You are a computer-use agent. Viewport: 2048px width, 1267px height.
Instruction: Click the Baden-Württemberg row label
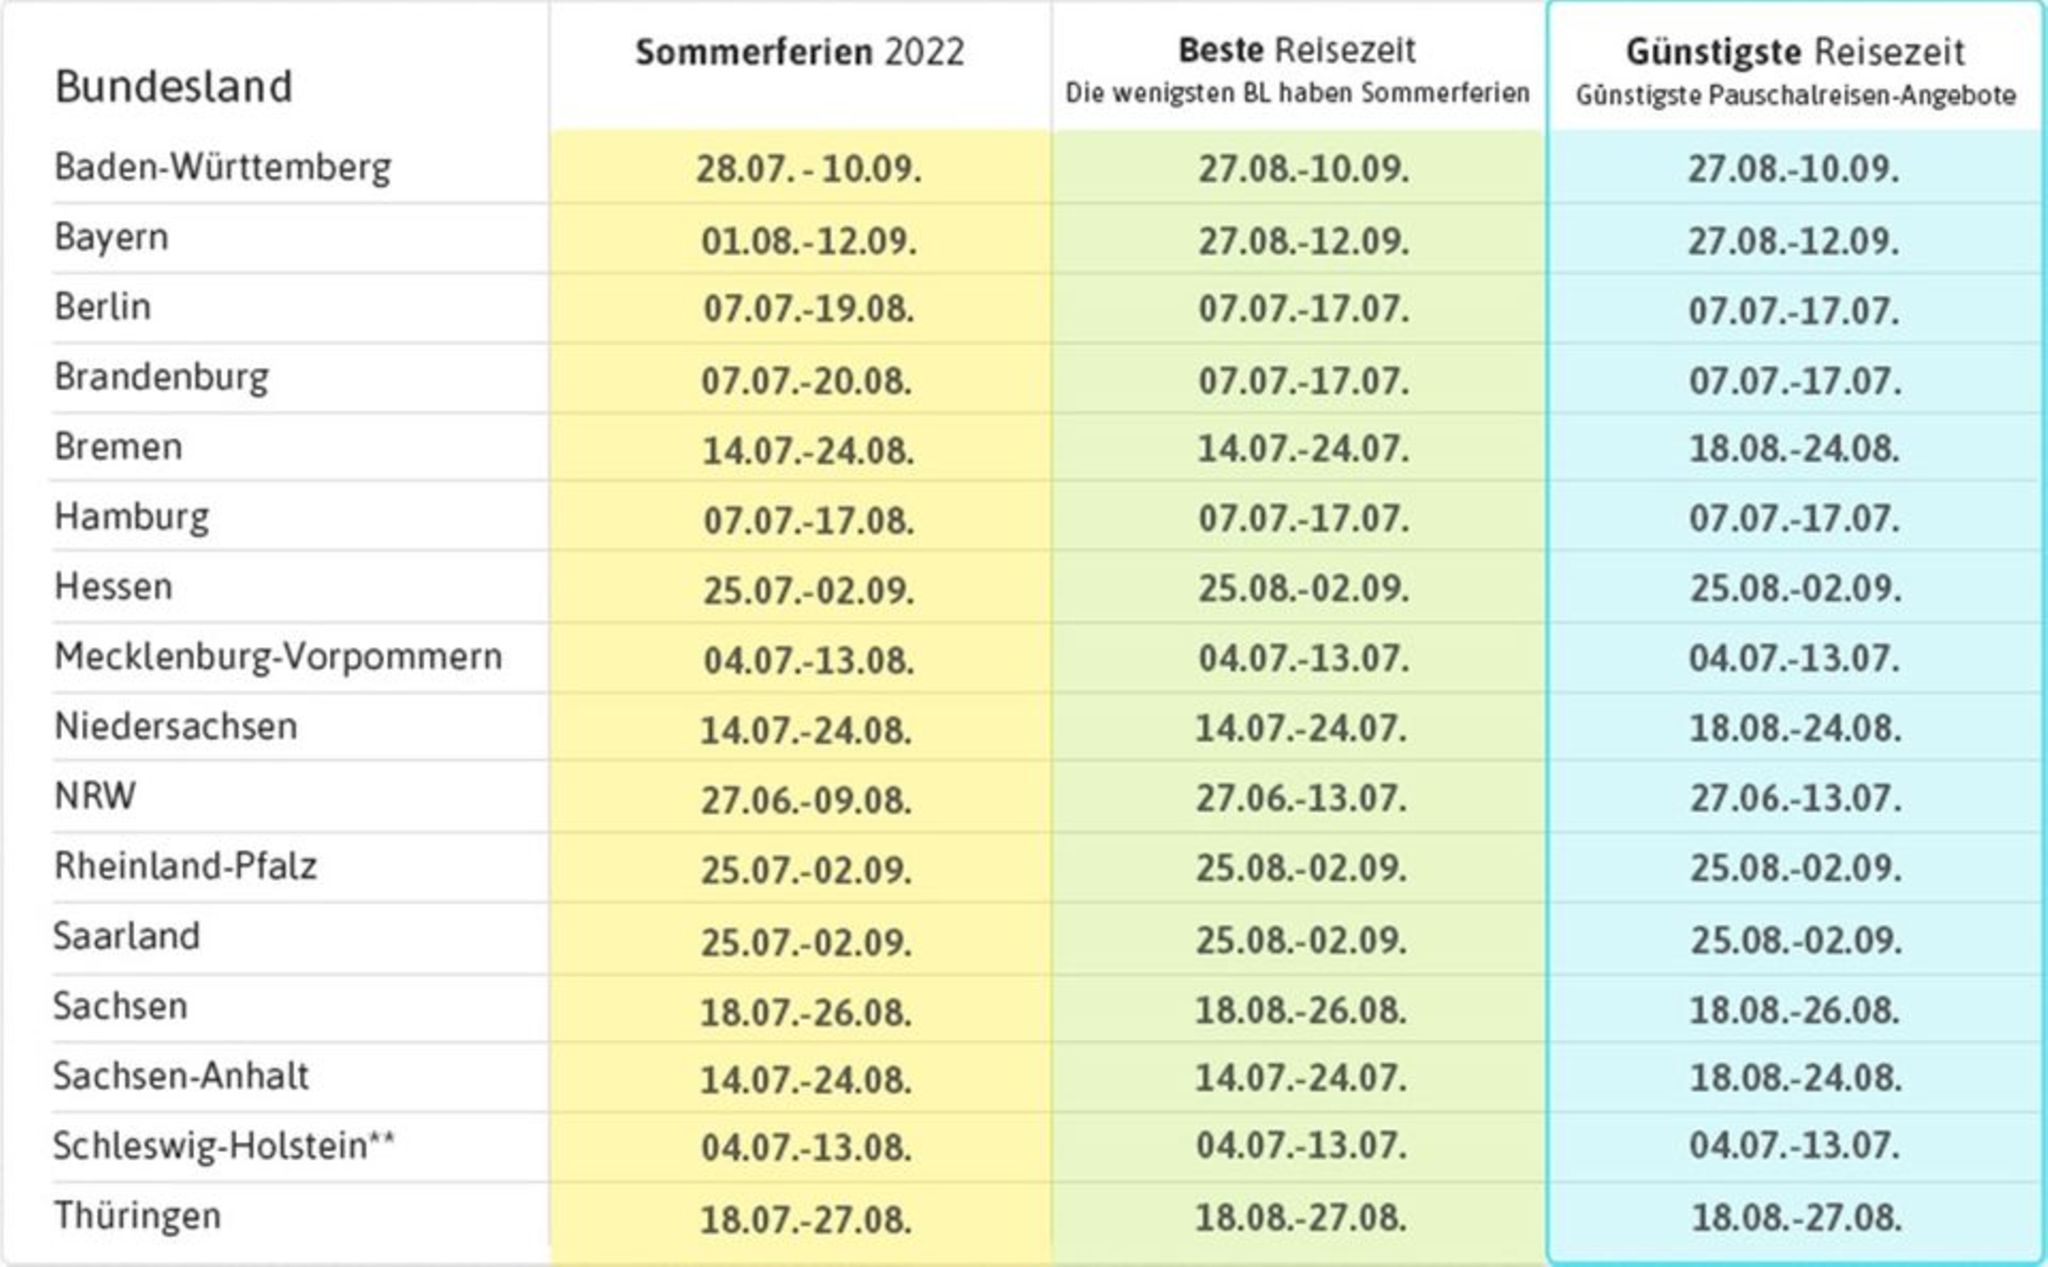pyautogui.click(x=222, y=167)
